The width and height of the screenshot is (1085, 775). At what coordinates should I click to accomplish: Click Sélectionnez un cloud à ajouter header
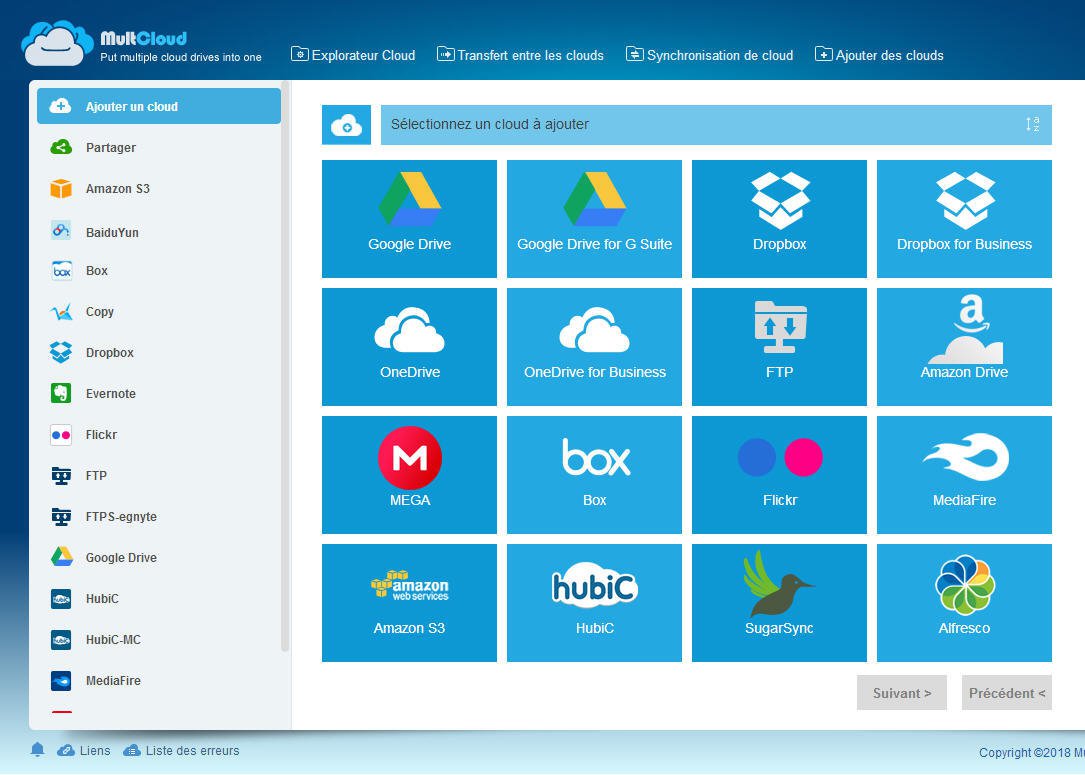pyautogui.click(x=716, y=125)
